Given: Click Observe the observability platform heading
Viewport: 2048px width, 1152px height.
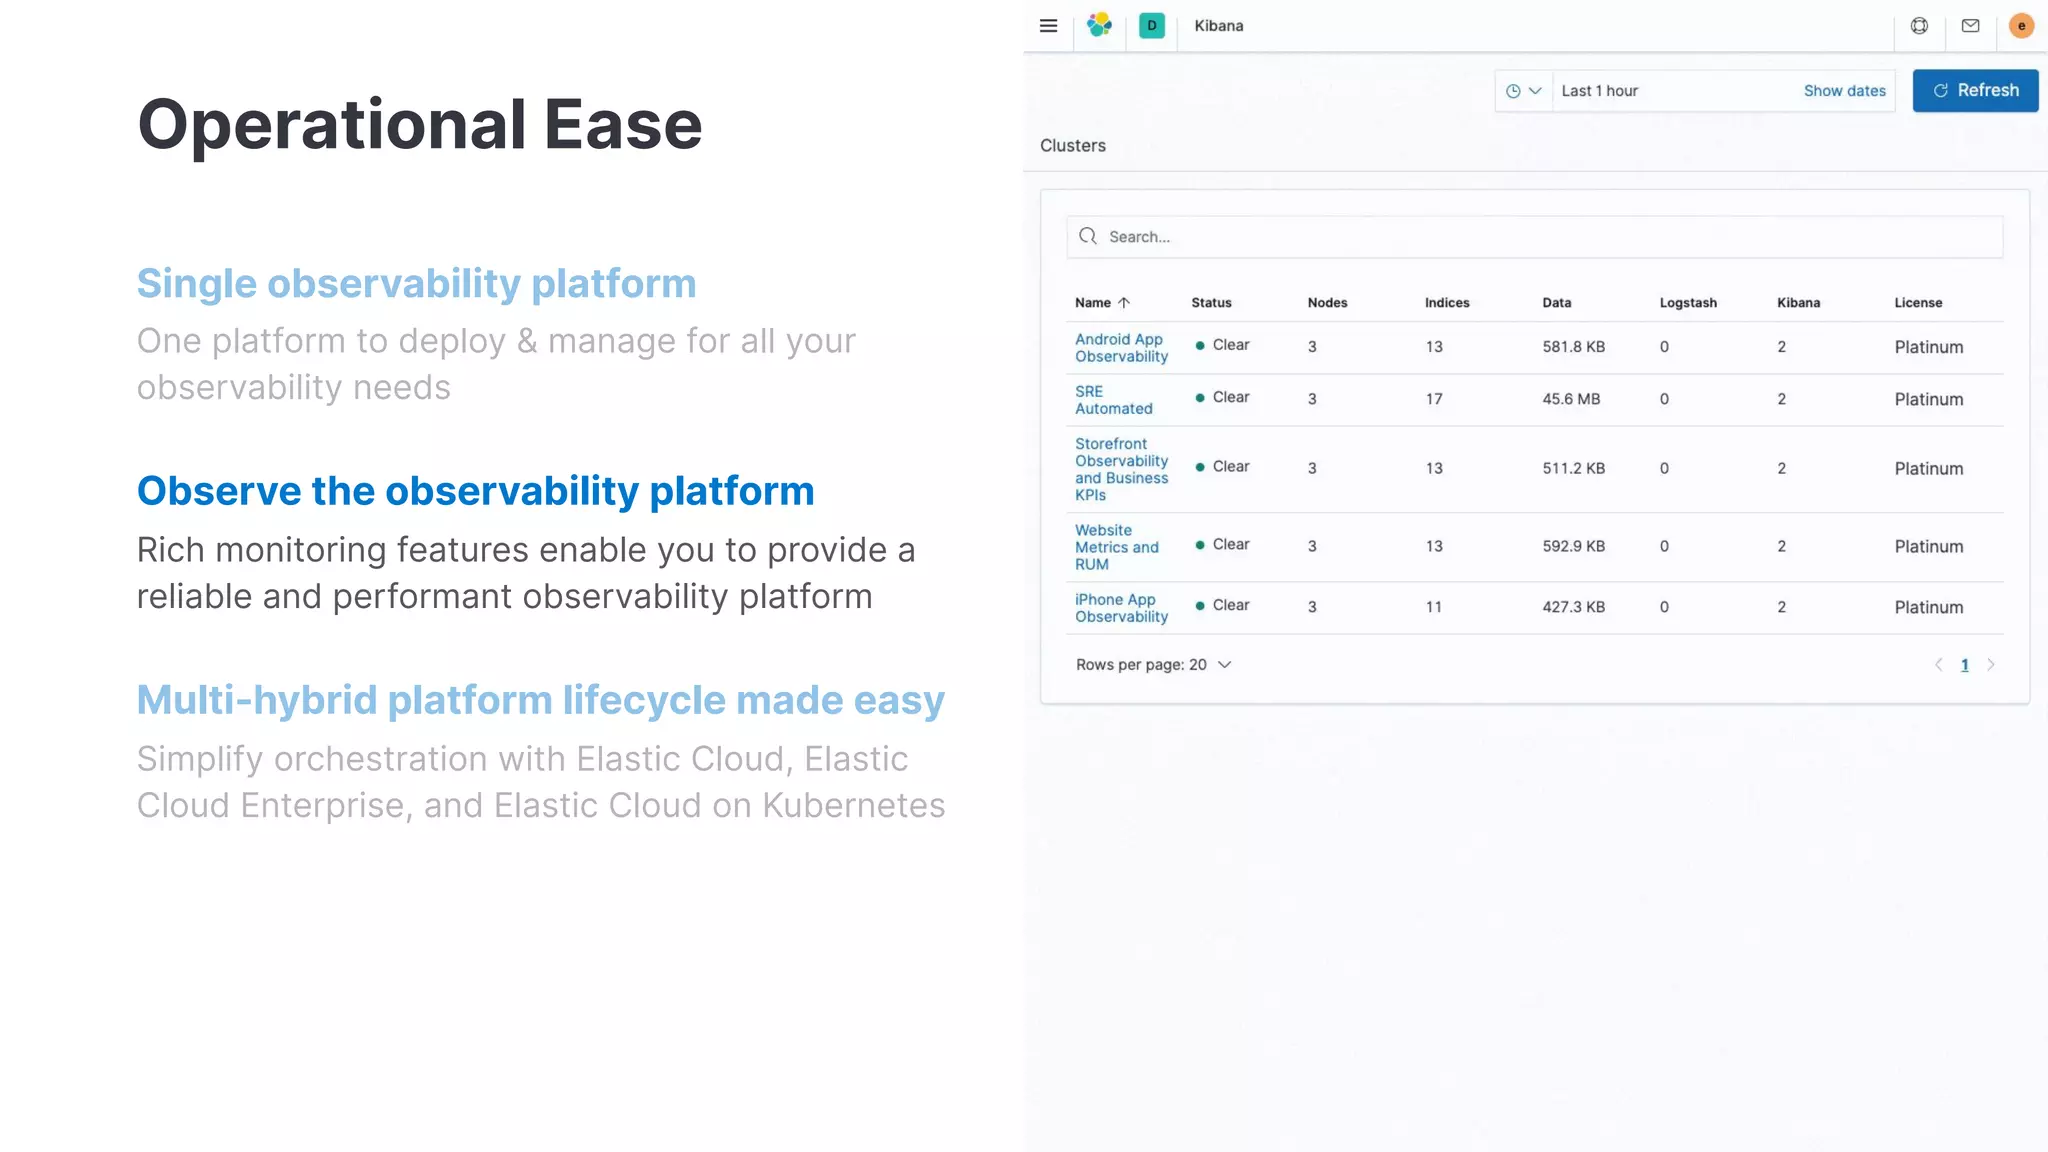Looking at the screenshot, I should pos(476,491).
